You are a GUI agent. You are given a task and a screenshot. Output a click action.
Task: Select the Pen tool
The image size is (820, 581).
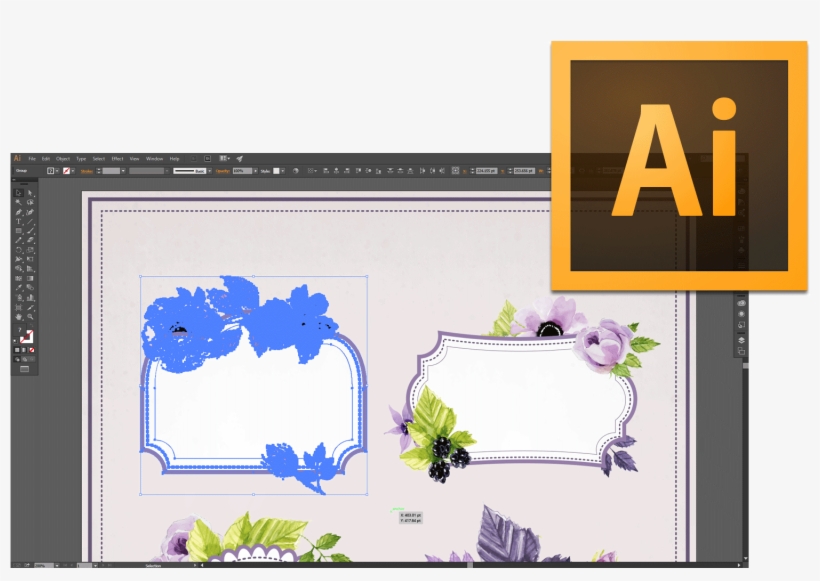click(x=18, y=212)
